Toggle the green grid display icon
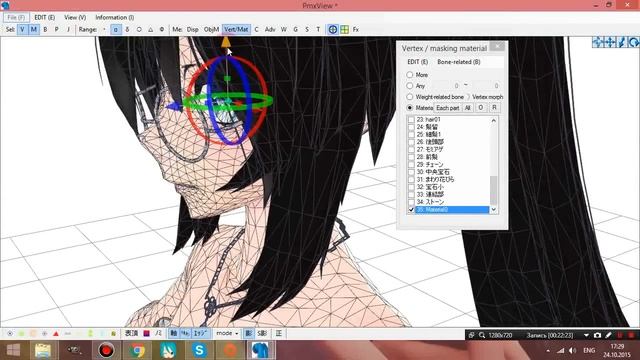 coord(344,29)
